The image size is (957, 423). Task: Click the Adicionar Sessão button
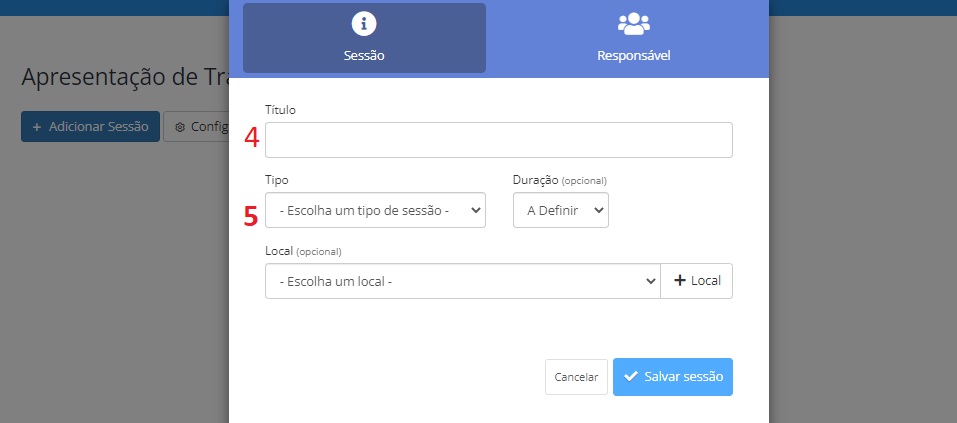[90, 126]
